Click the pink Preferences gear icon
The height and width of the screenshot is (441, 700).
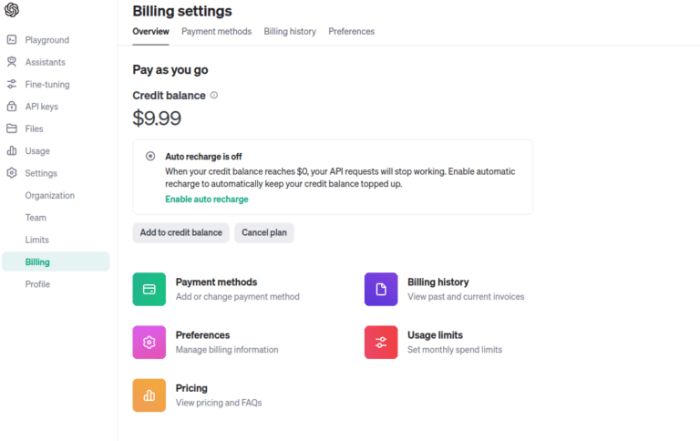pyautogui.click(x=149, y=342)
